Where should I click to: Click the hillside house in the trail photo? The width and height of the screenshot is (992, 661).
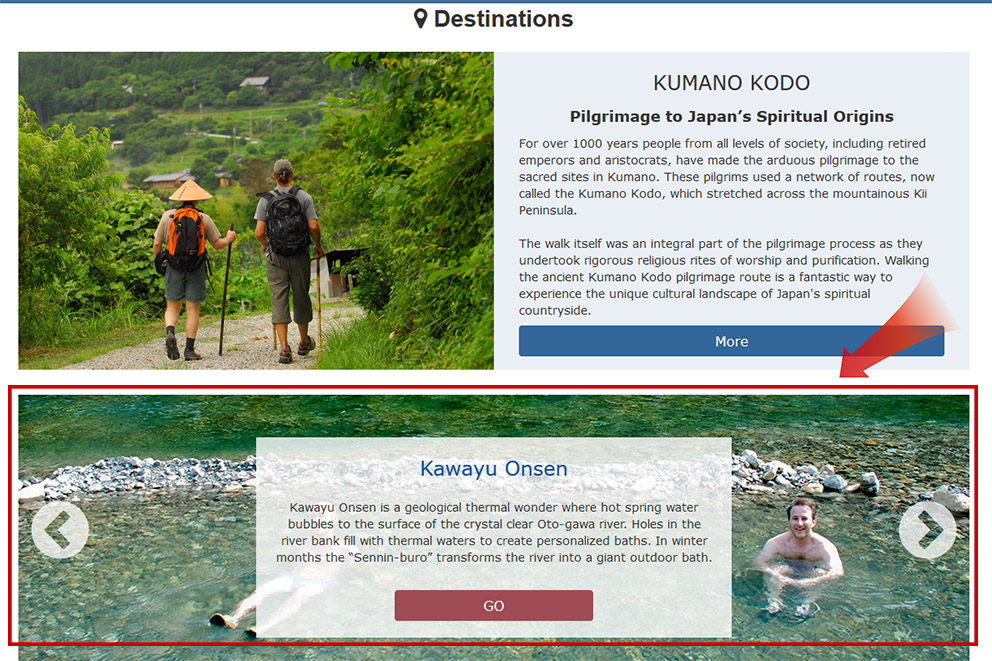pyautogui.click(x=255, y=83)
